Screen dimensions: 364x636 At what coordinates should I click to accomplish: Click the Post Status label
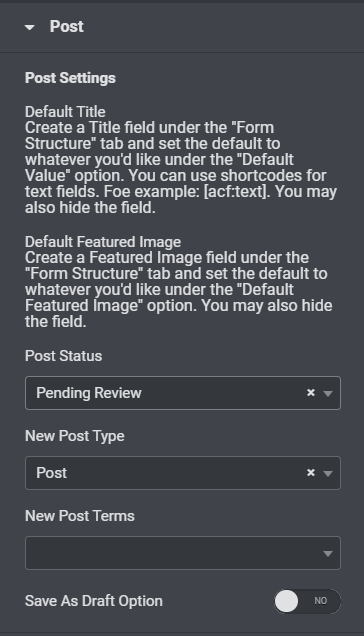coord(63,356)
